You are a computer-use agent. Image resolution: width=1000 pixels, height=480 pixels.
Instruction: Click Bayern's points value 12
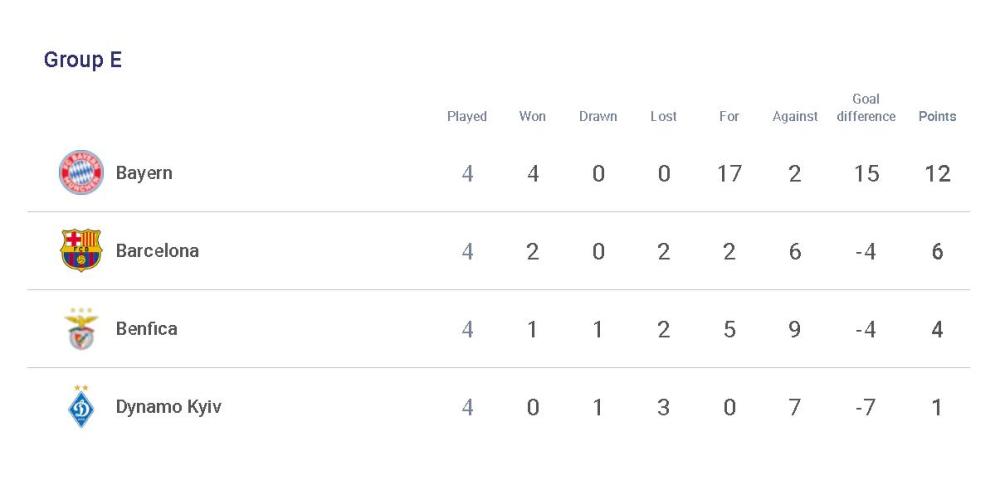click(937, 173)
